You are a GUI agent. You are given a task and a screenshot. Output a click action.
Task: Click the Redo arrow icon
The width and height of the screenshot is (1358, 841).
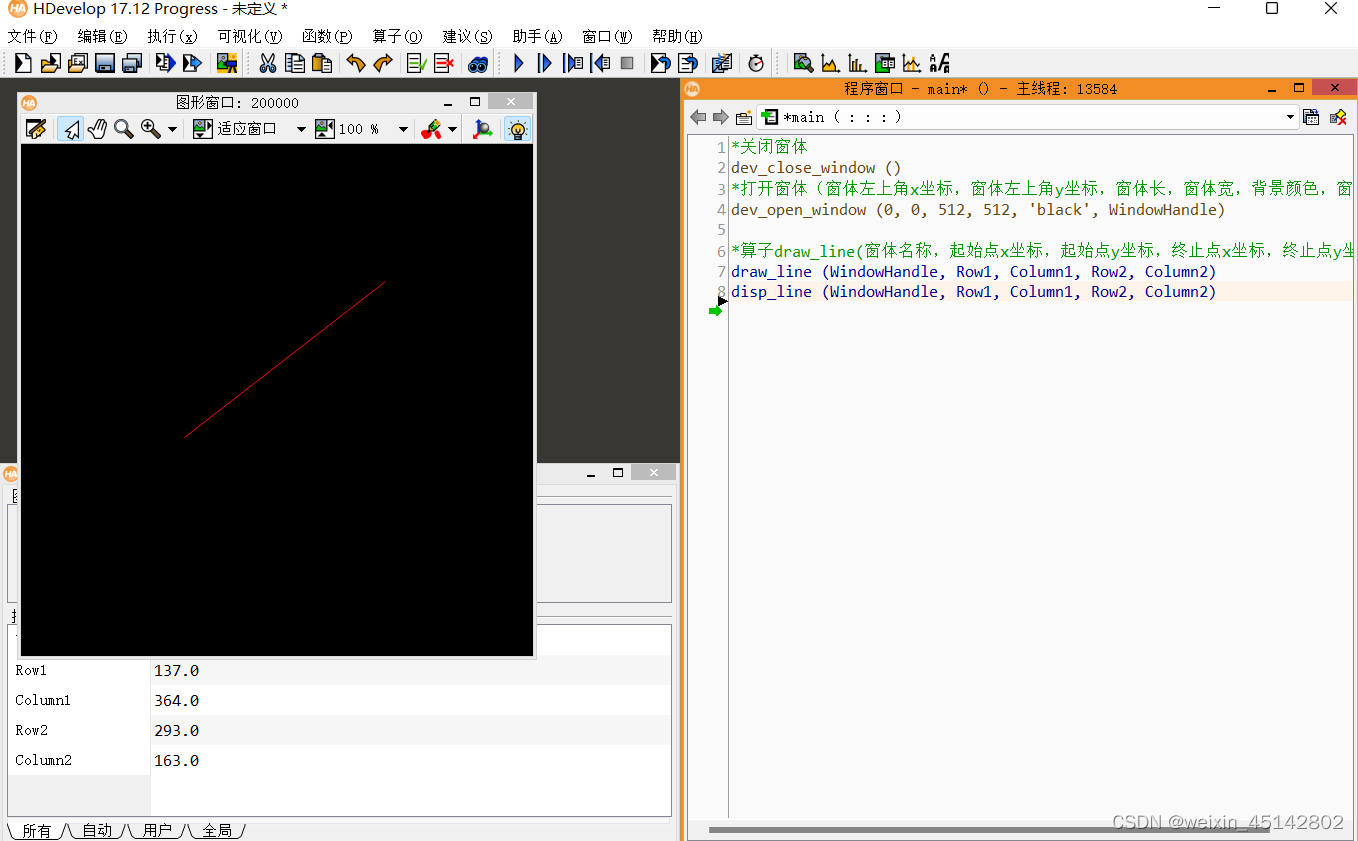383,63
